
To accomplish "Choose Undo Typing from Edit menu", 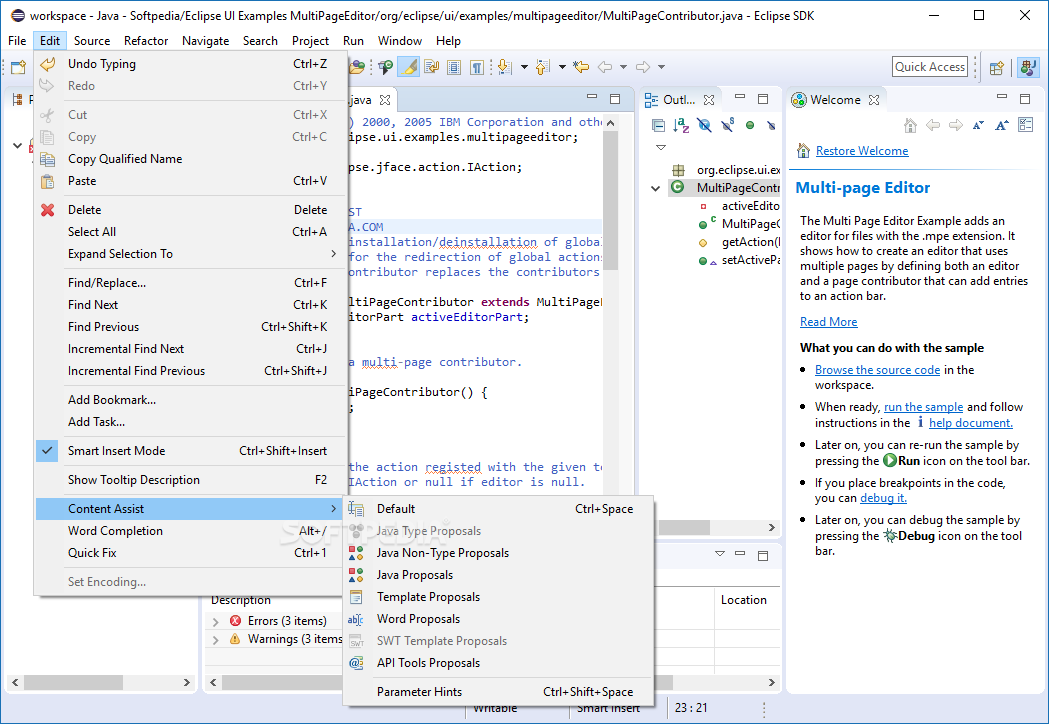I will coord(190,64).
